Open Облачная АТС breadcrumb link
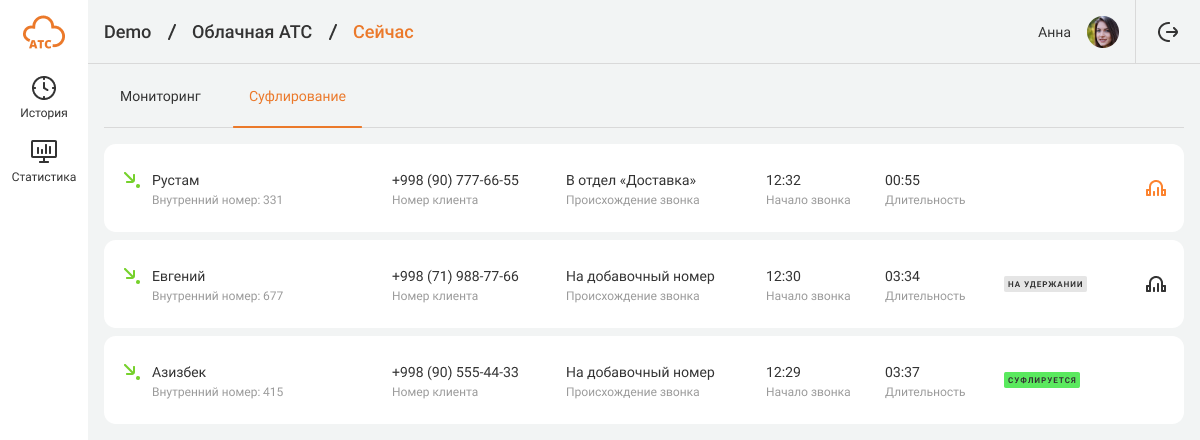Screen dimensions: 1200x440 click(252, 32)
